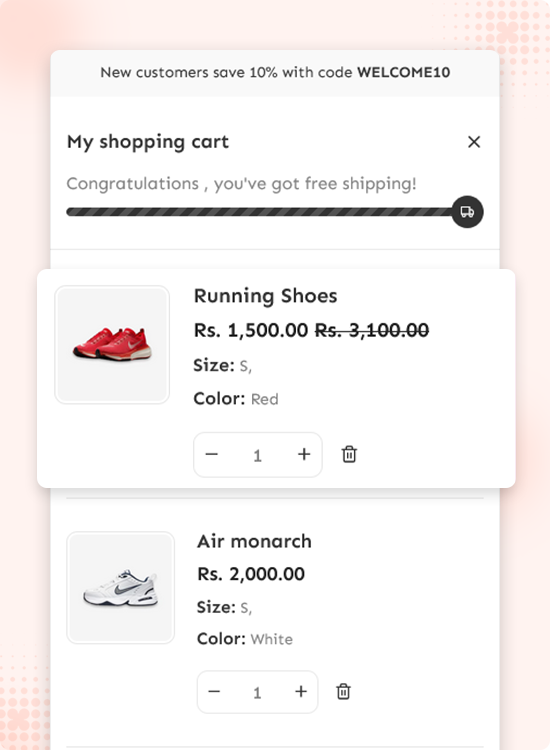Open the red Running Shoes thumbnail
The width and height of the screenshot is (550, 750).
tap(112, 345)
